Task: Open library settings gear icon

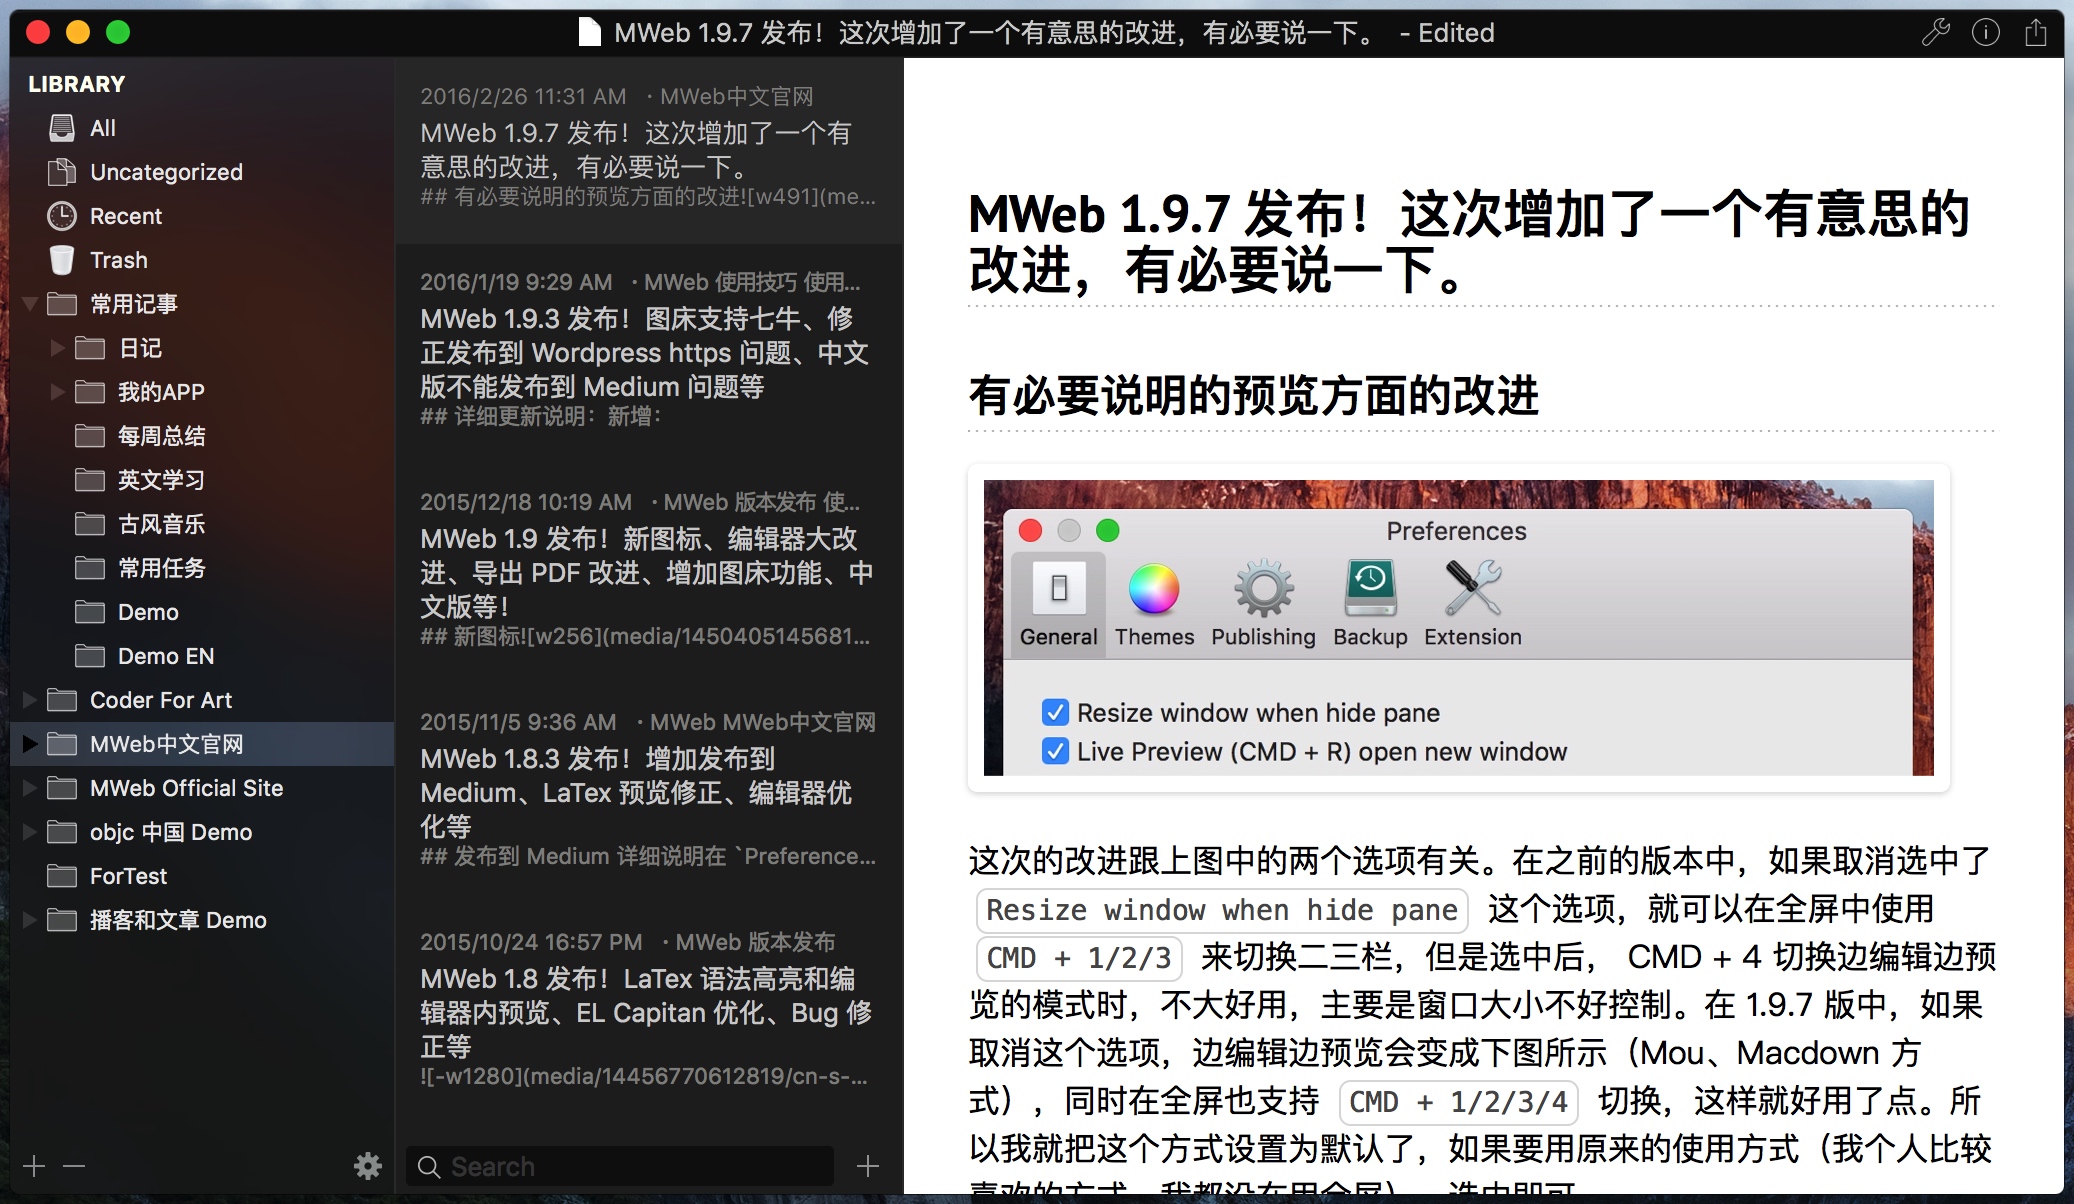Action: coord(368,1166)
